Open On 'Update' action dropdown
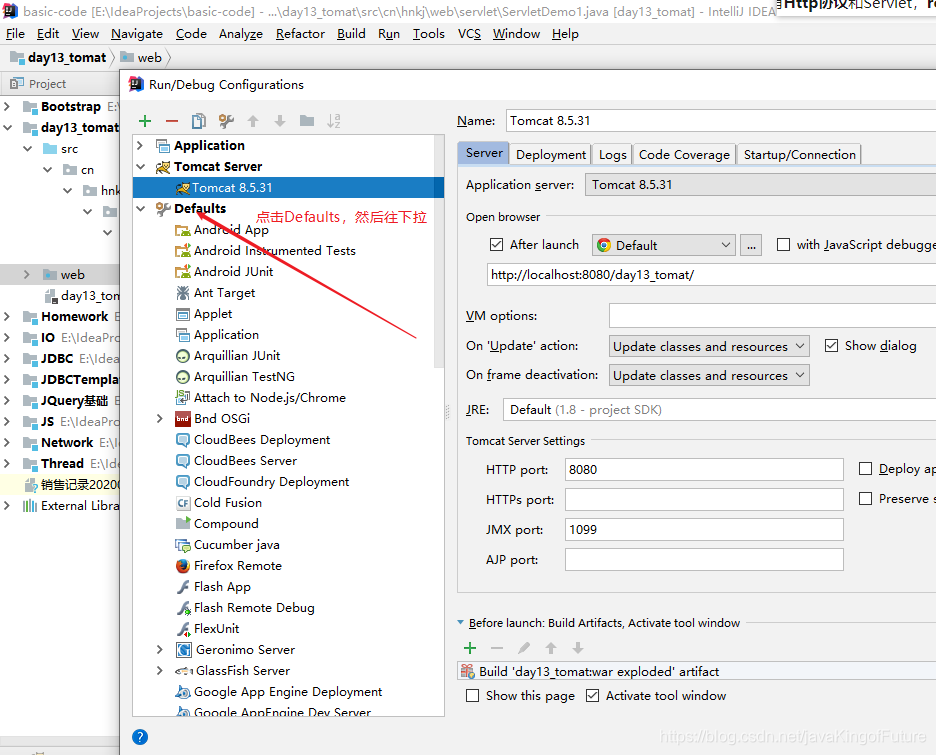The width and height of the screenshot is (936, 755). (709, 346)
